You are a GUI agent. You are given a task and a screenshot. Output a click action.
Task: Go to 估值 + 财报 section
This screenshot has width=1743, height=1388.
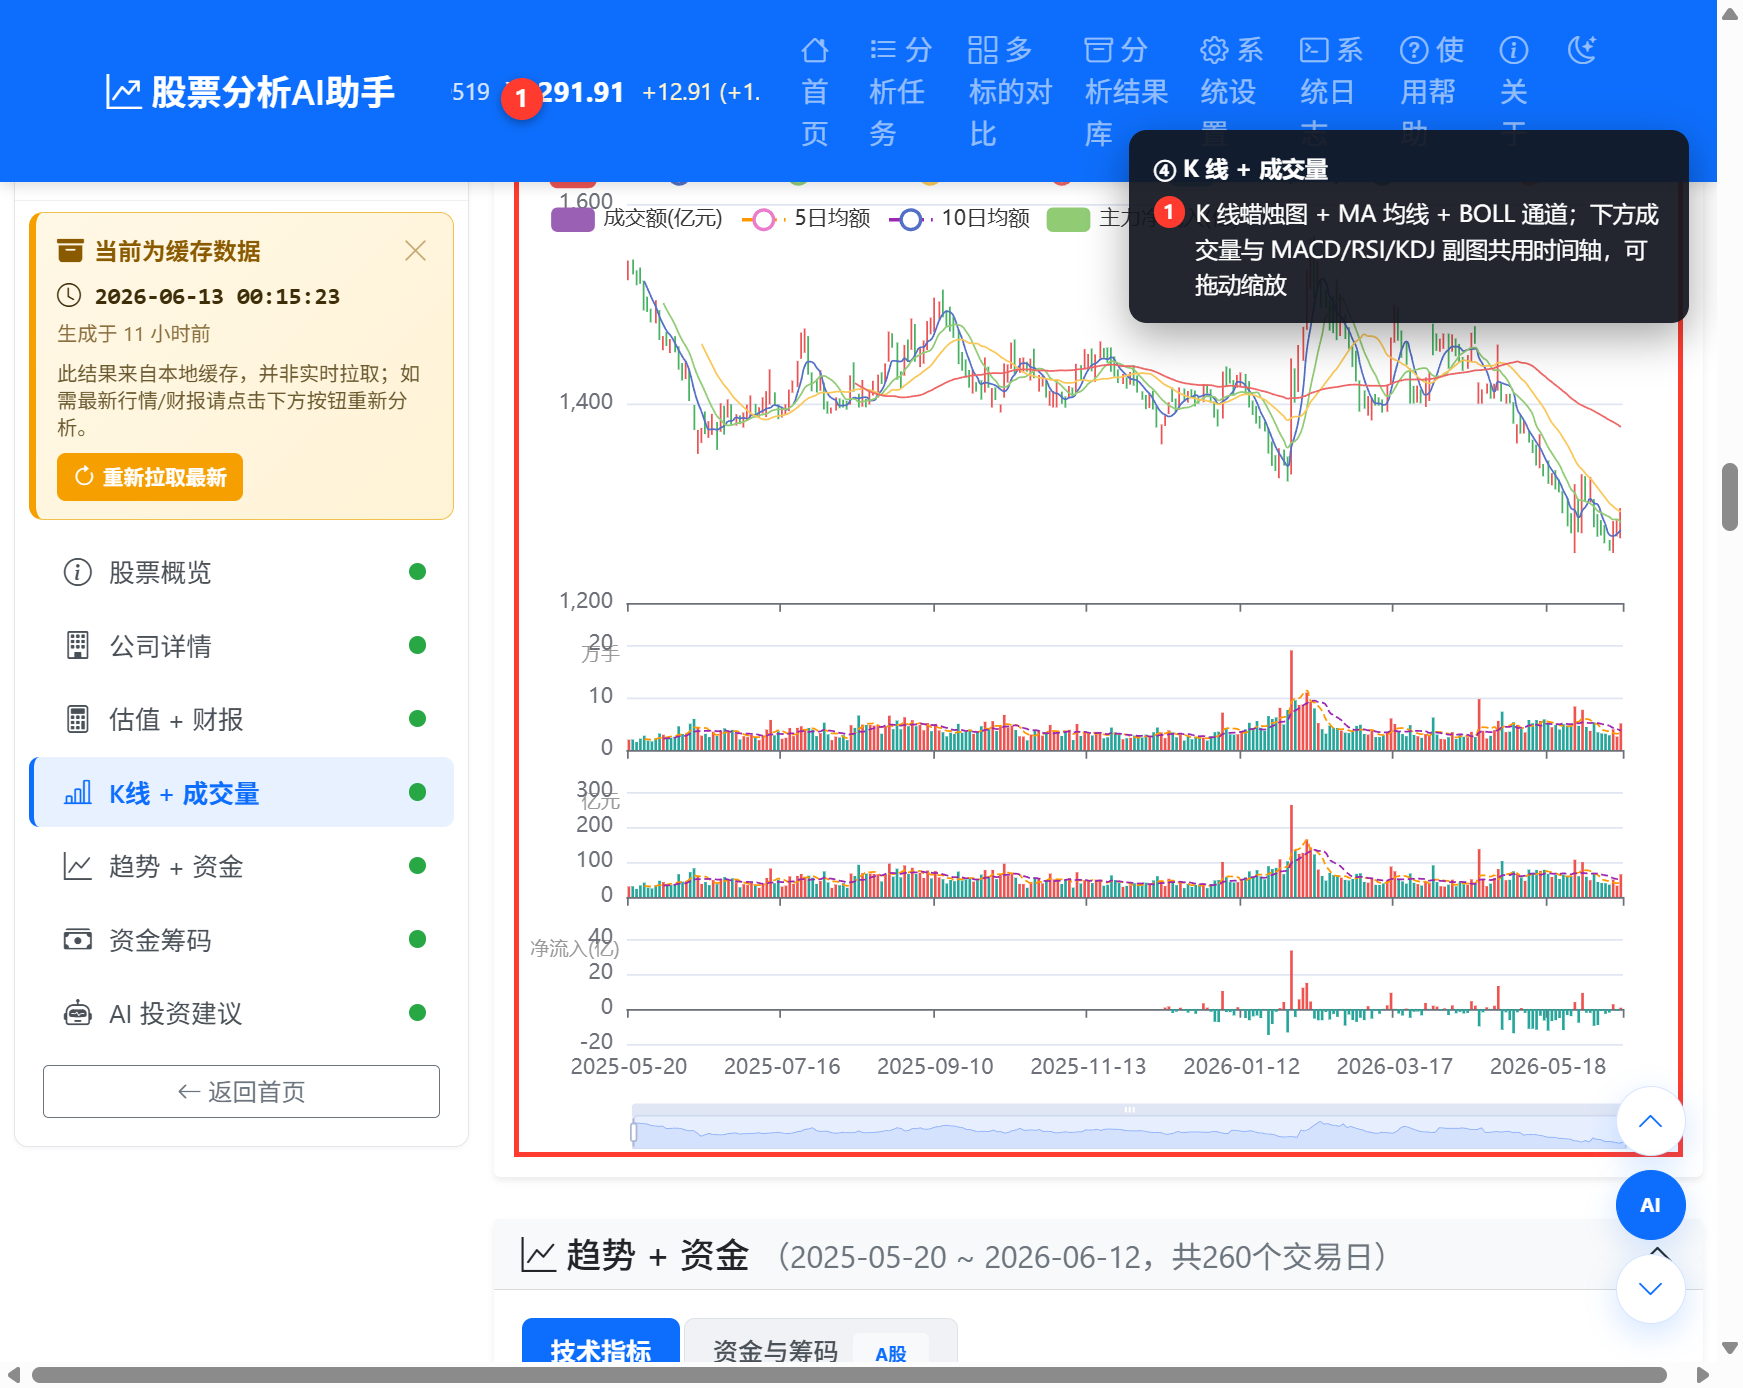[241, 719]
